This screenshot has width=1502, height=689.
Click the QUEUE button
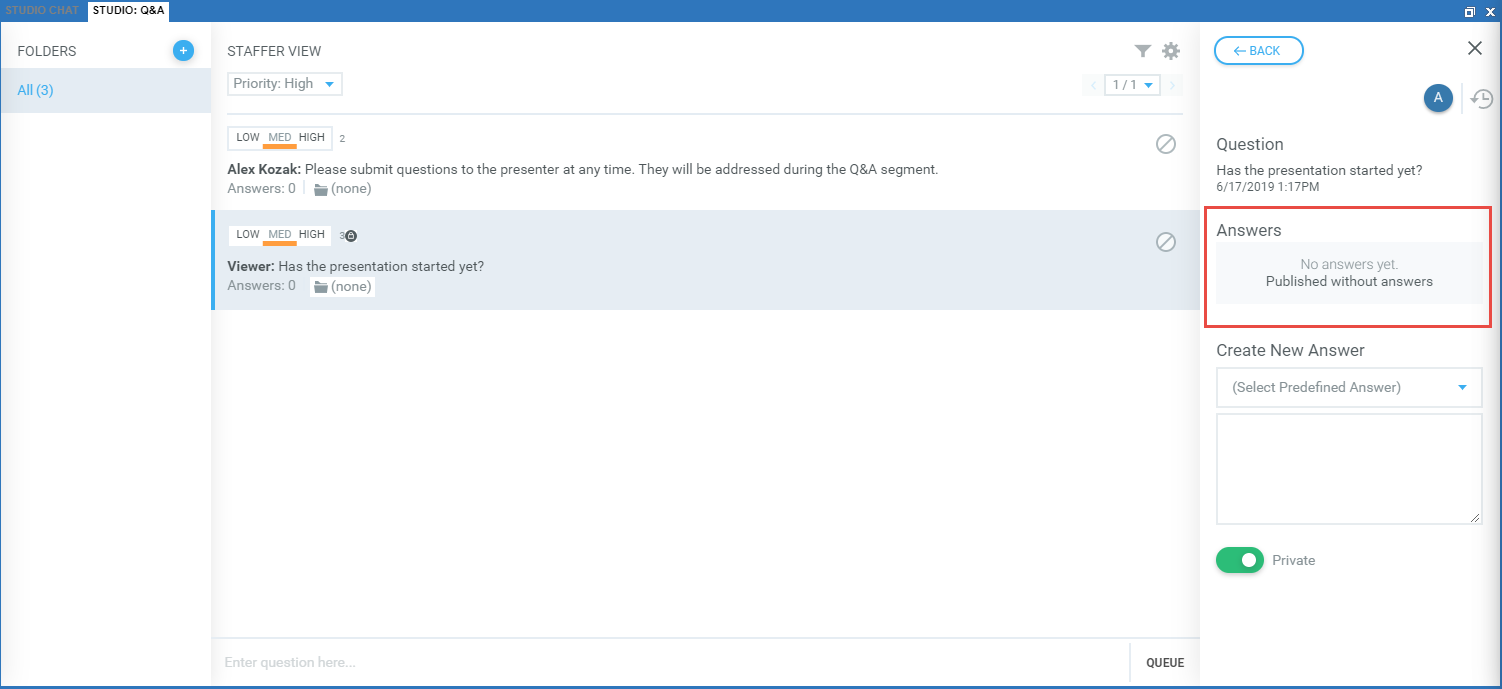[1165, 662]
